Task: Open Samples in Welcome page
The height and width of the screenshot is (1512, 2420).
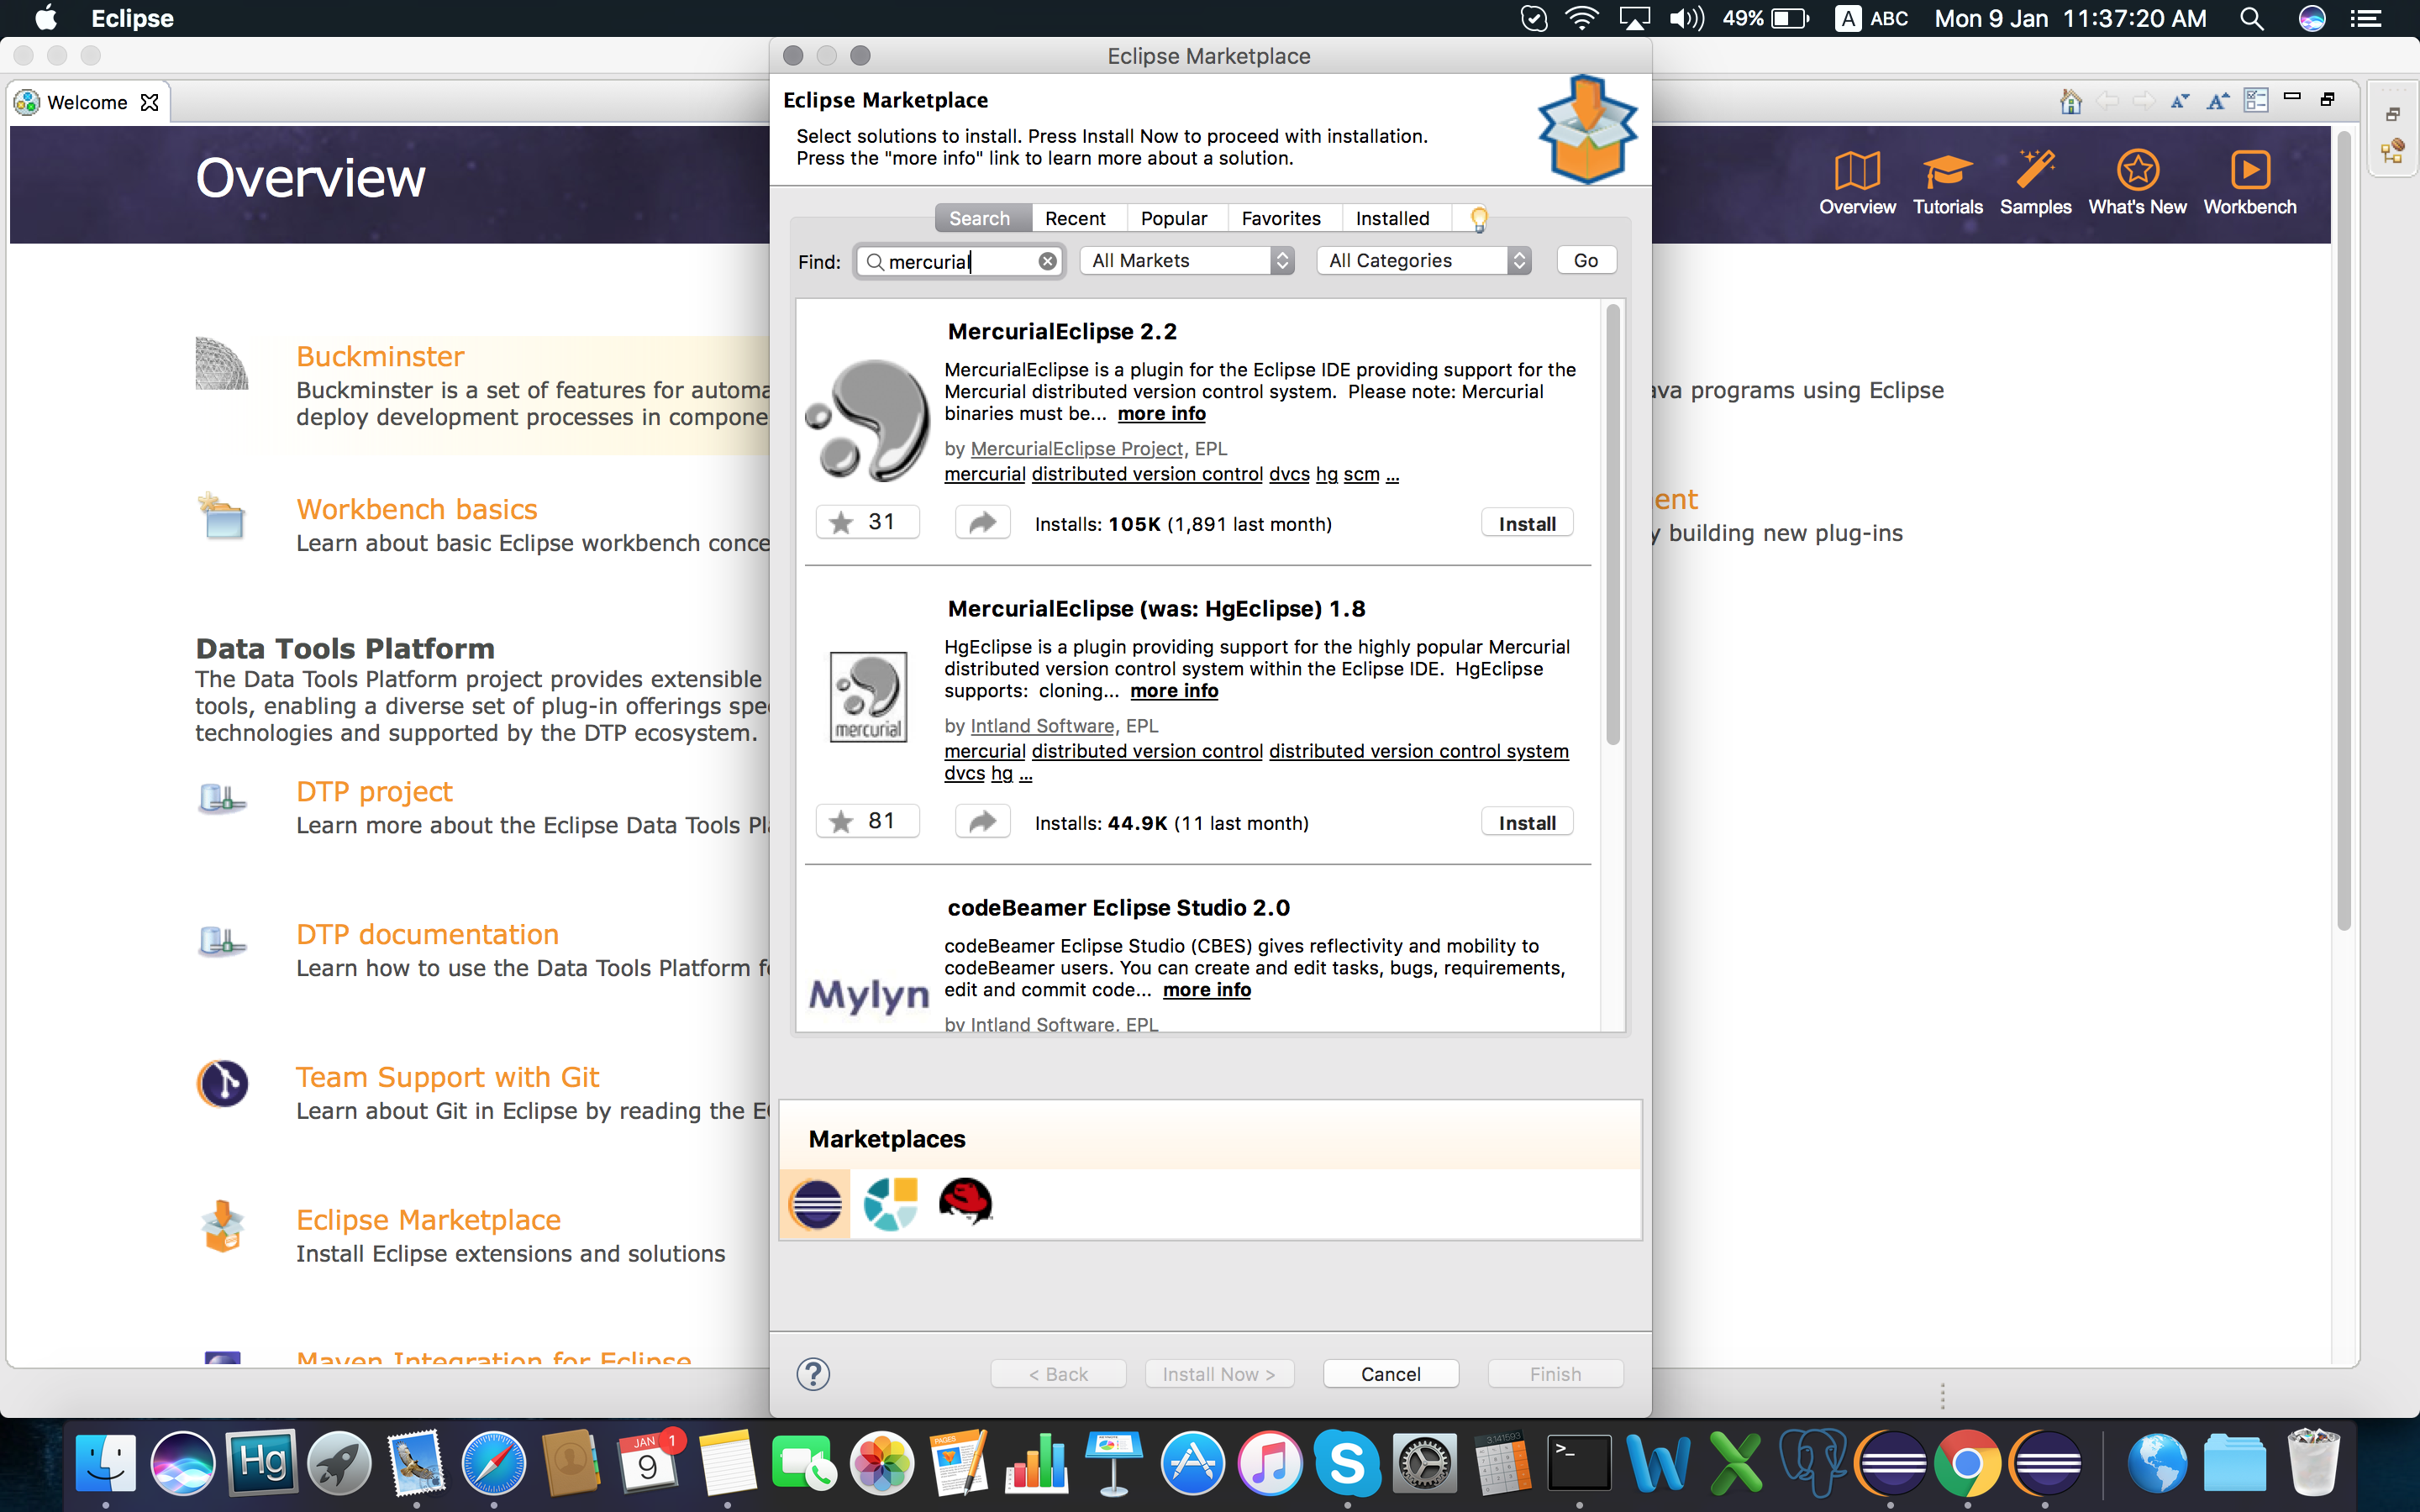Action: click(2035, 183)
